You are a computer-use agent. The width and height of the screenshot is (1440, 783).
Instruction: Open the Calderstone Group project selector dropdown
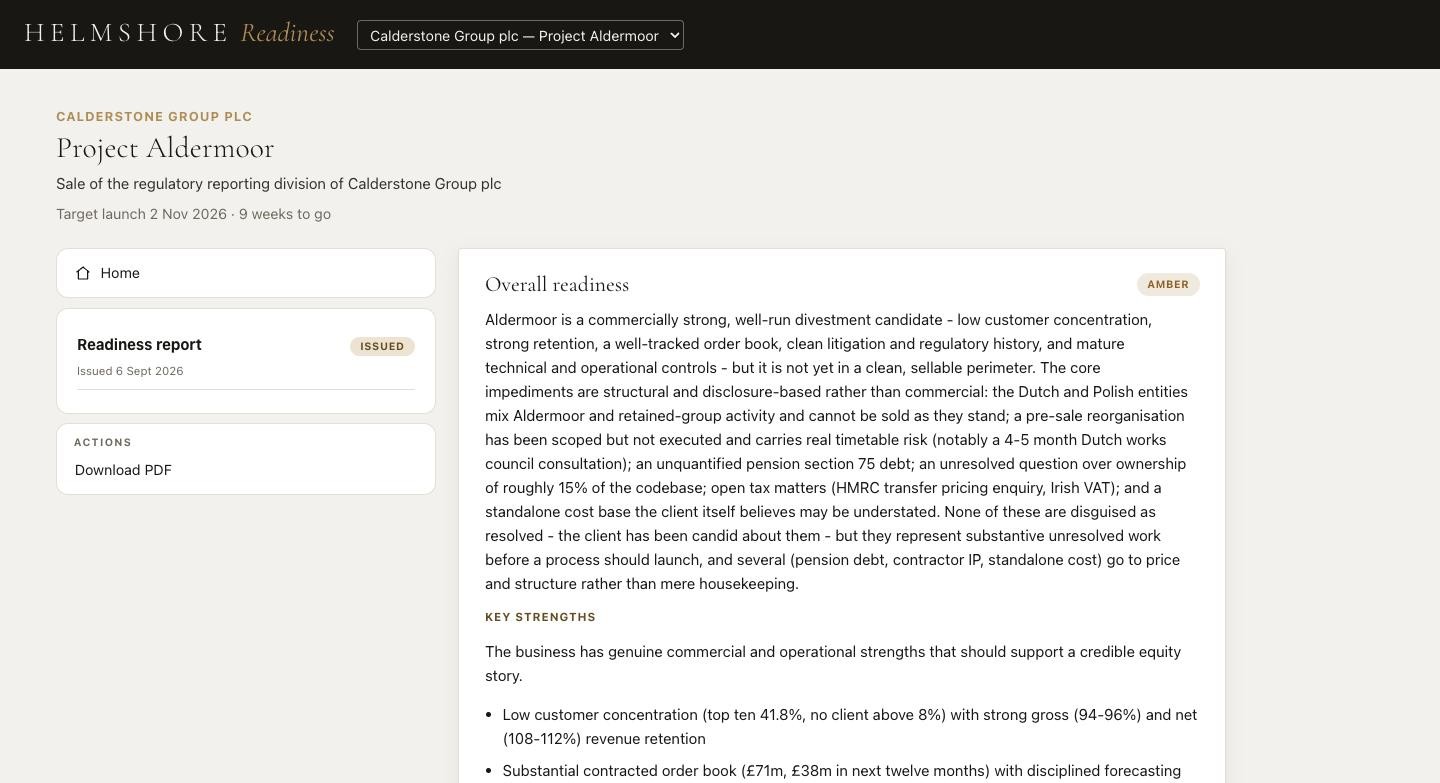520,35
